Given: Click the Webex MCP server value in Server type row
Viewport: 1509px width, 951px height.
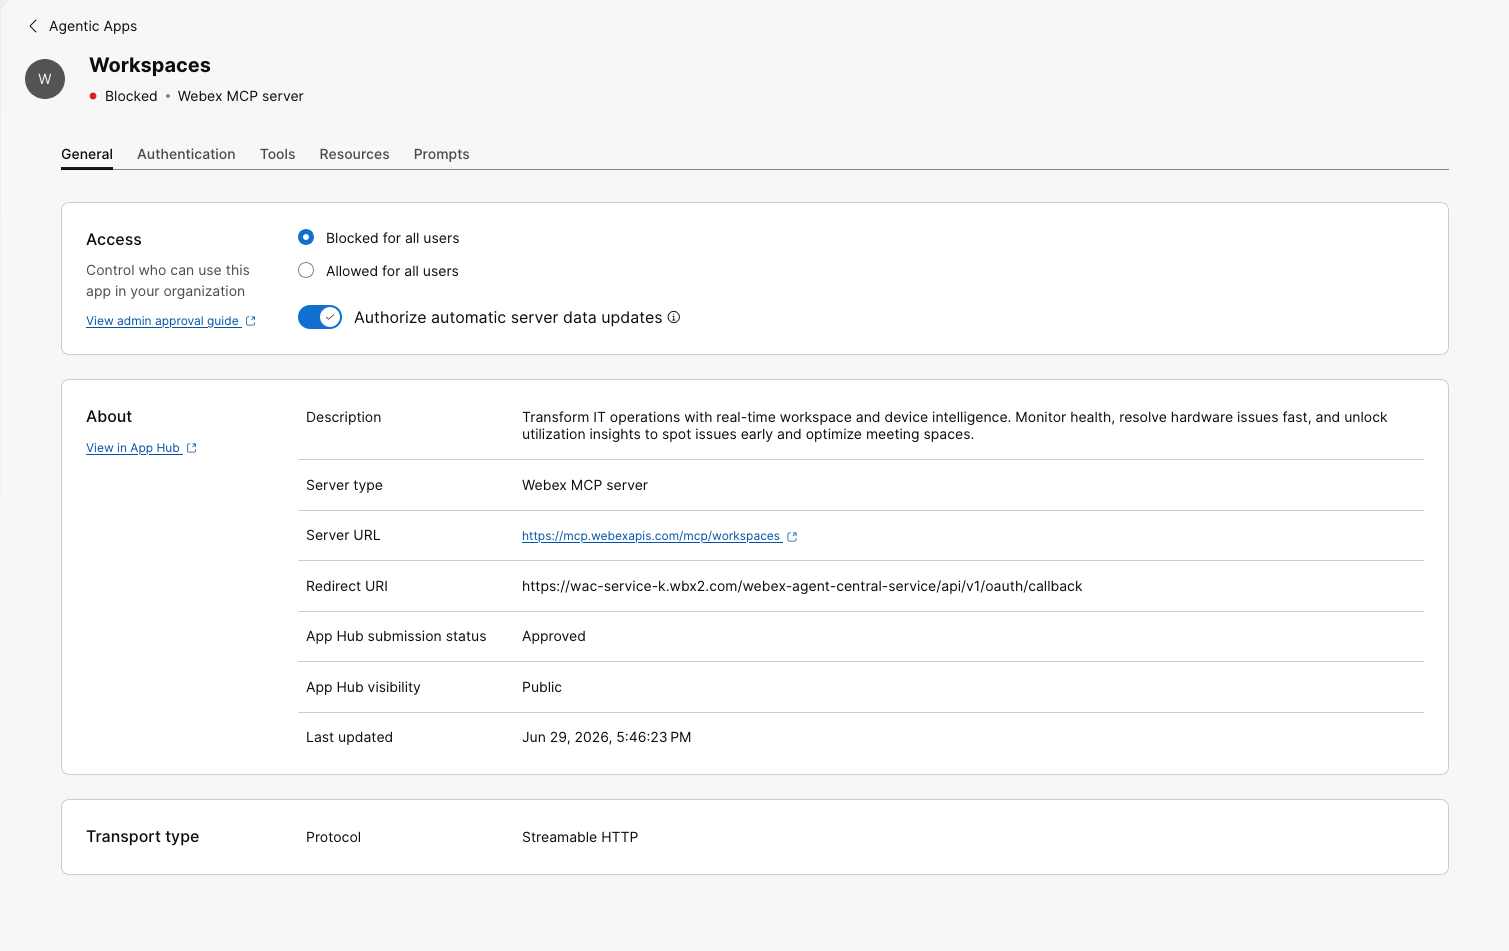Looking at the screenshot, I should click(585, 485).
